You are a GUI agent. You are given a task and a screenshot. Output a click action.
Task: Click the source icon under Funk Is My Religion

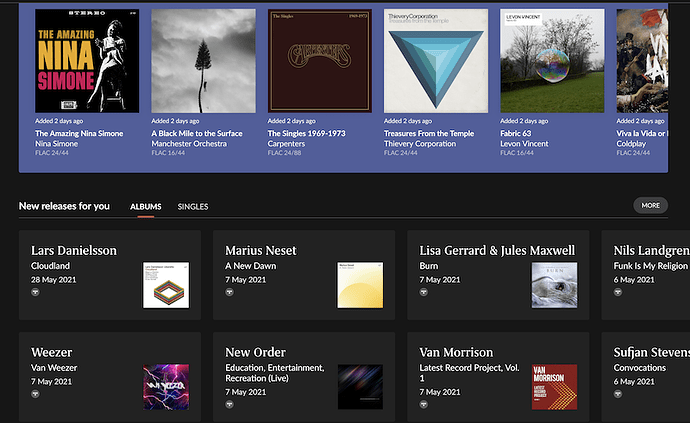pyautogui.click(x=618, y=292)
